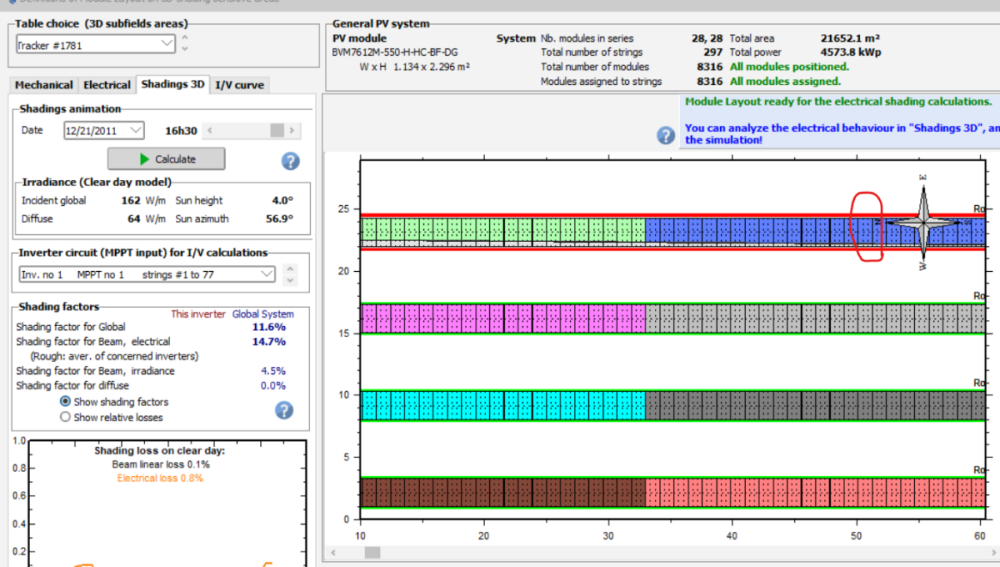Switch to the Electrical tab
This screenshot has width=1000, height=567.
107,85
